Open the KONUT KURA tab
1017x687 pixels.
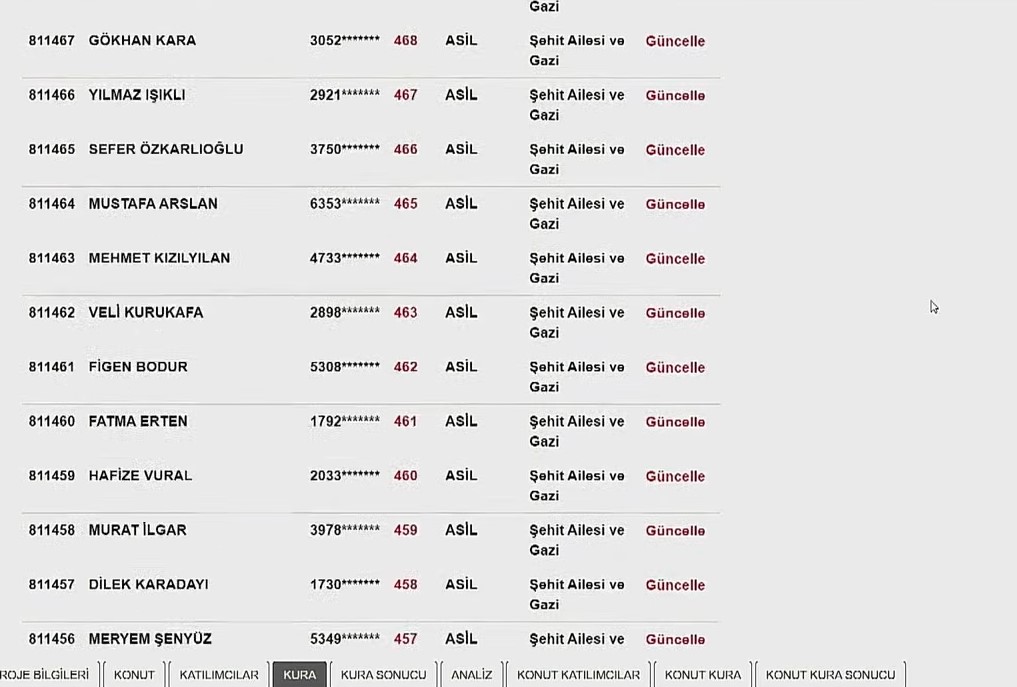703,675
